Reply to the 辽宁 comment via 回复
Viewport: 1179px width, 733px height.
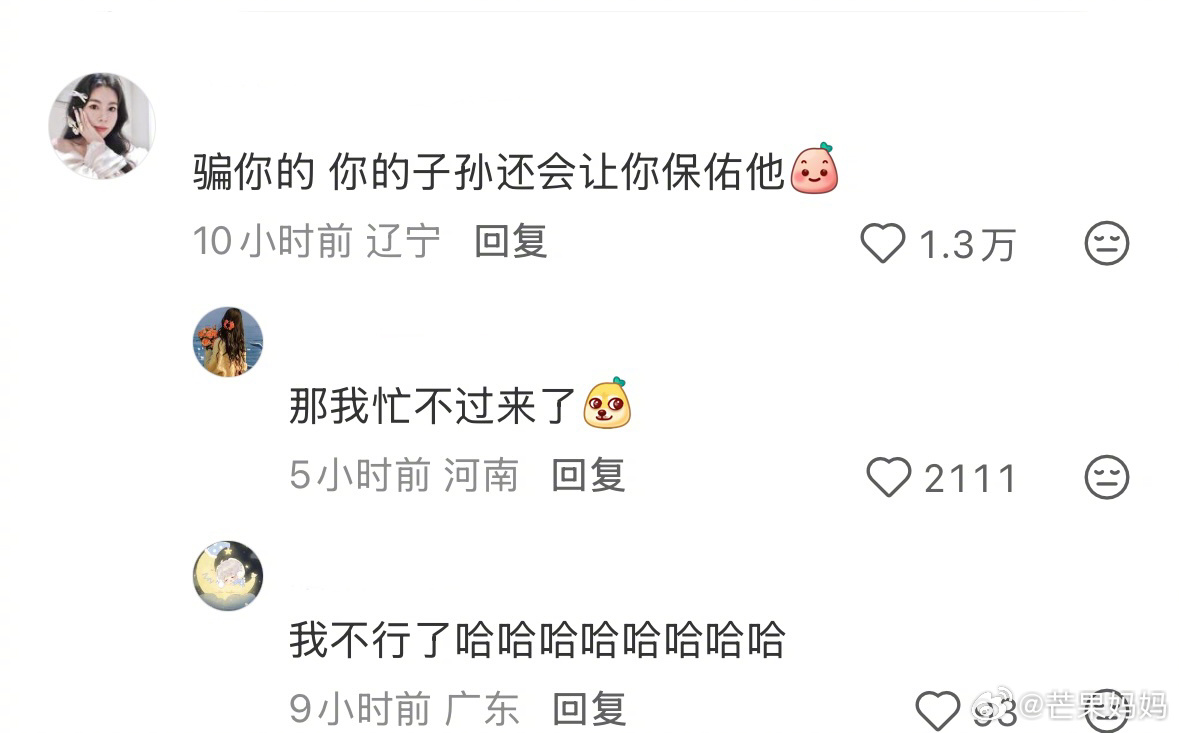(511, 242)
